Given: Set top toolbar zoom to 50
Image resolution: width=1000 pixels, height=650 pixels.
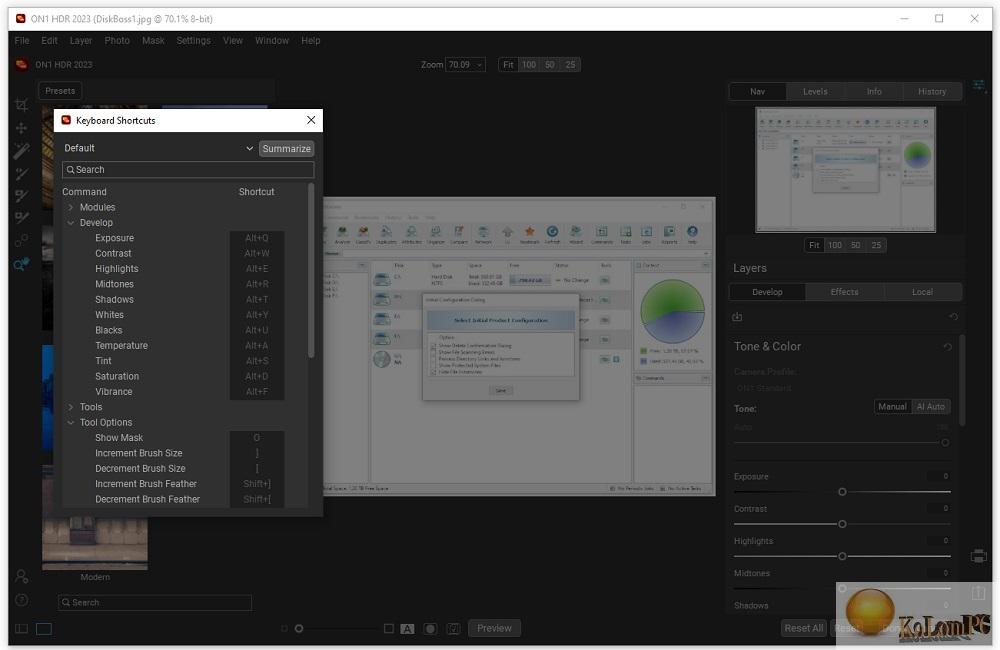Looking at the screenshot, I should (x=550, y=64).
